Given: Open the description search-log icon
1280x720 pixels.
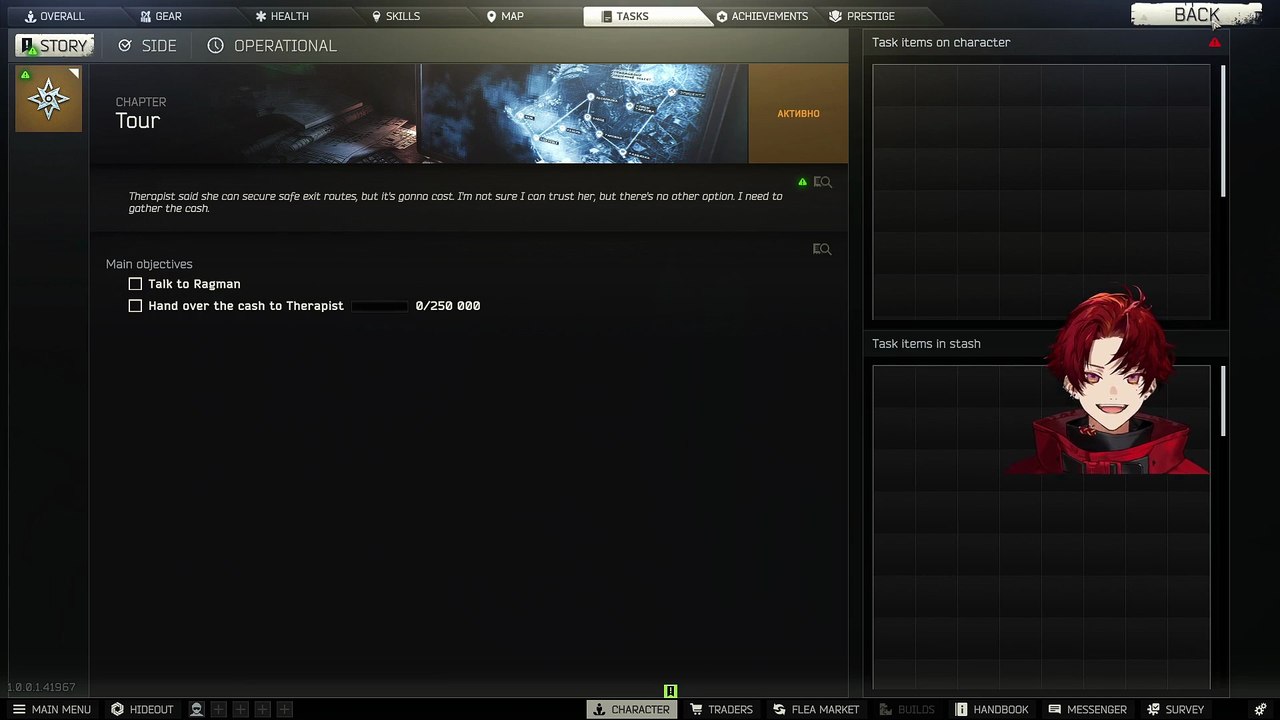Looking at the screenshot, I should click(822, 182).
